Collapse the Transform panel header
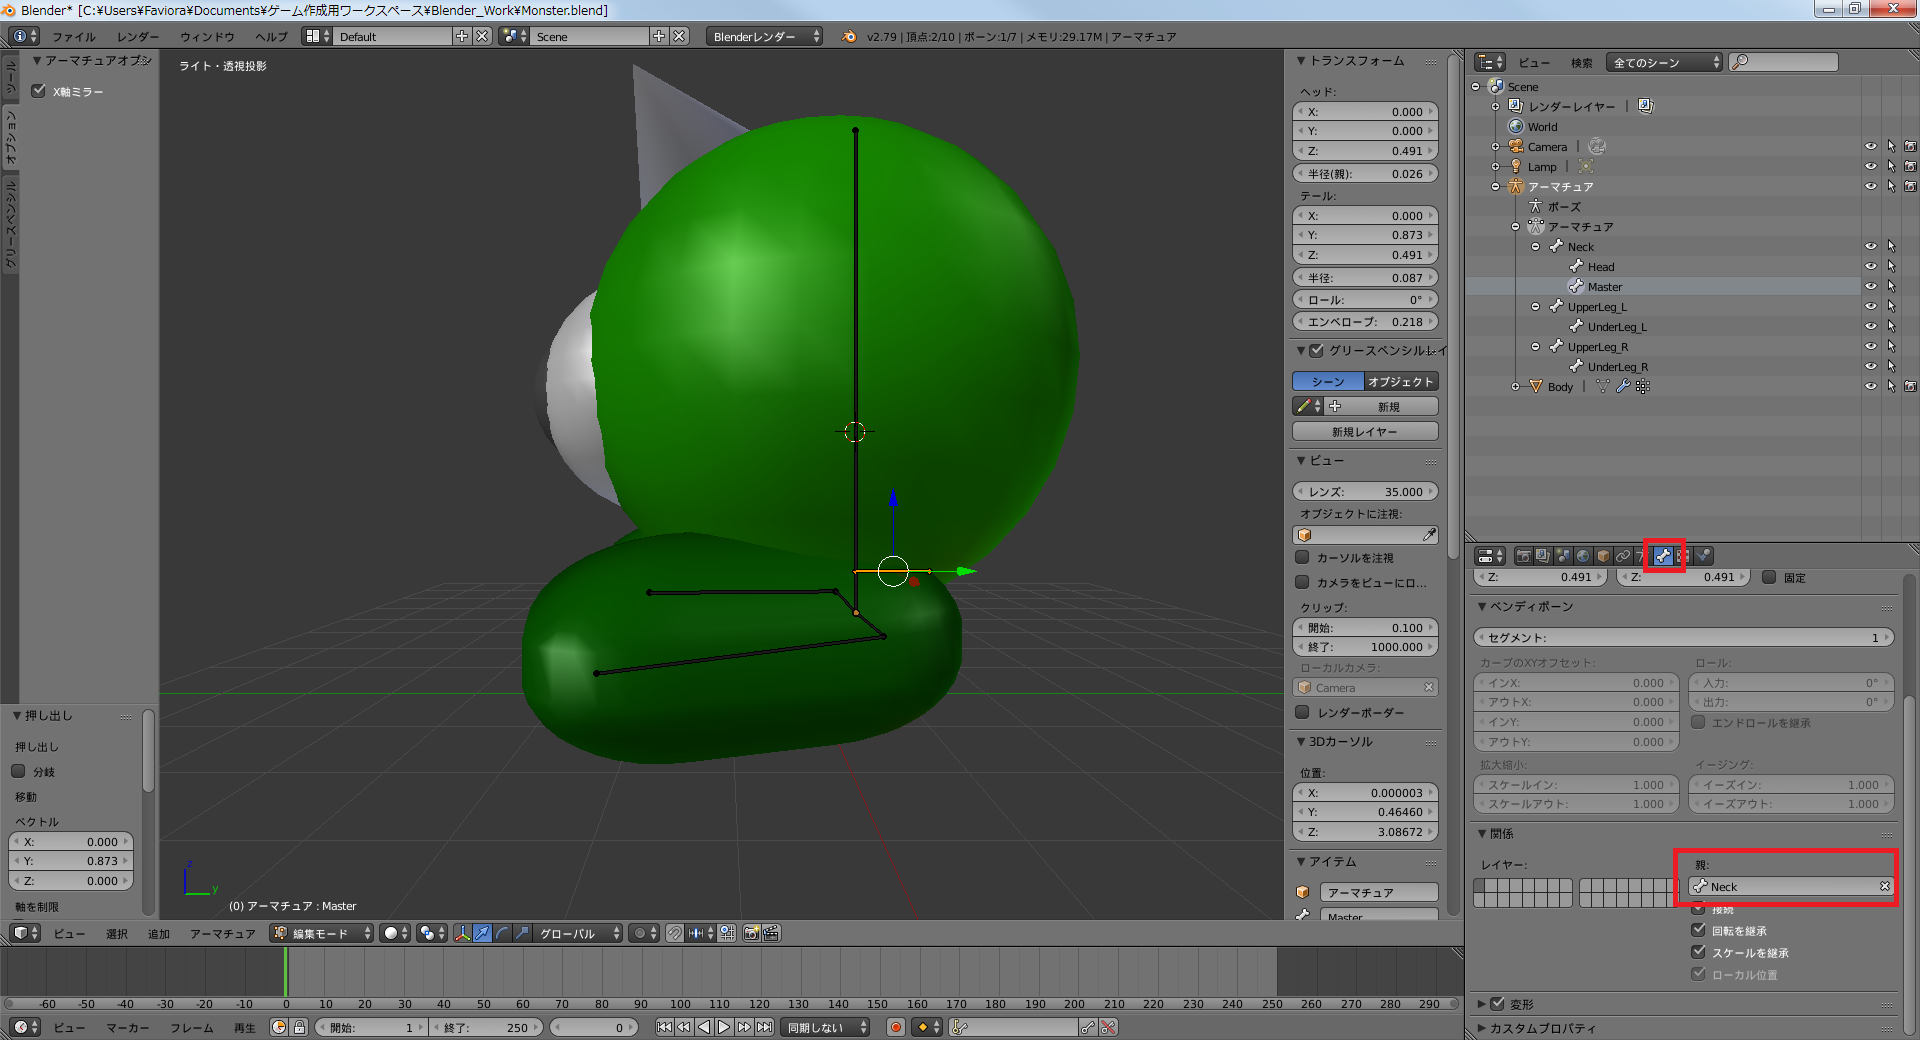1920x1040 pixels. click(x=1355, y=61)
